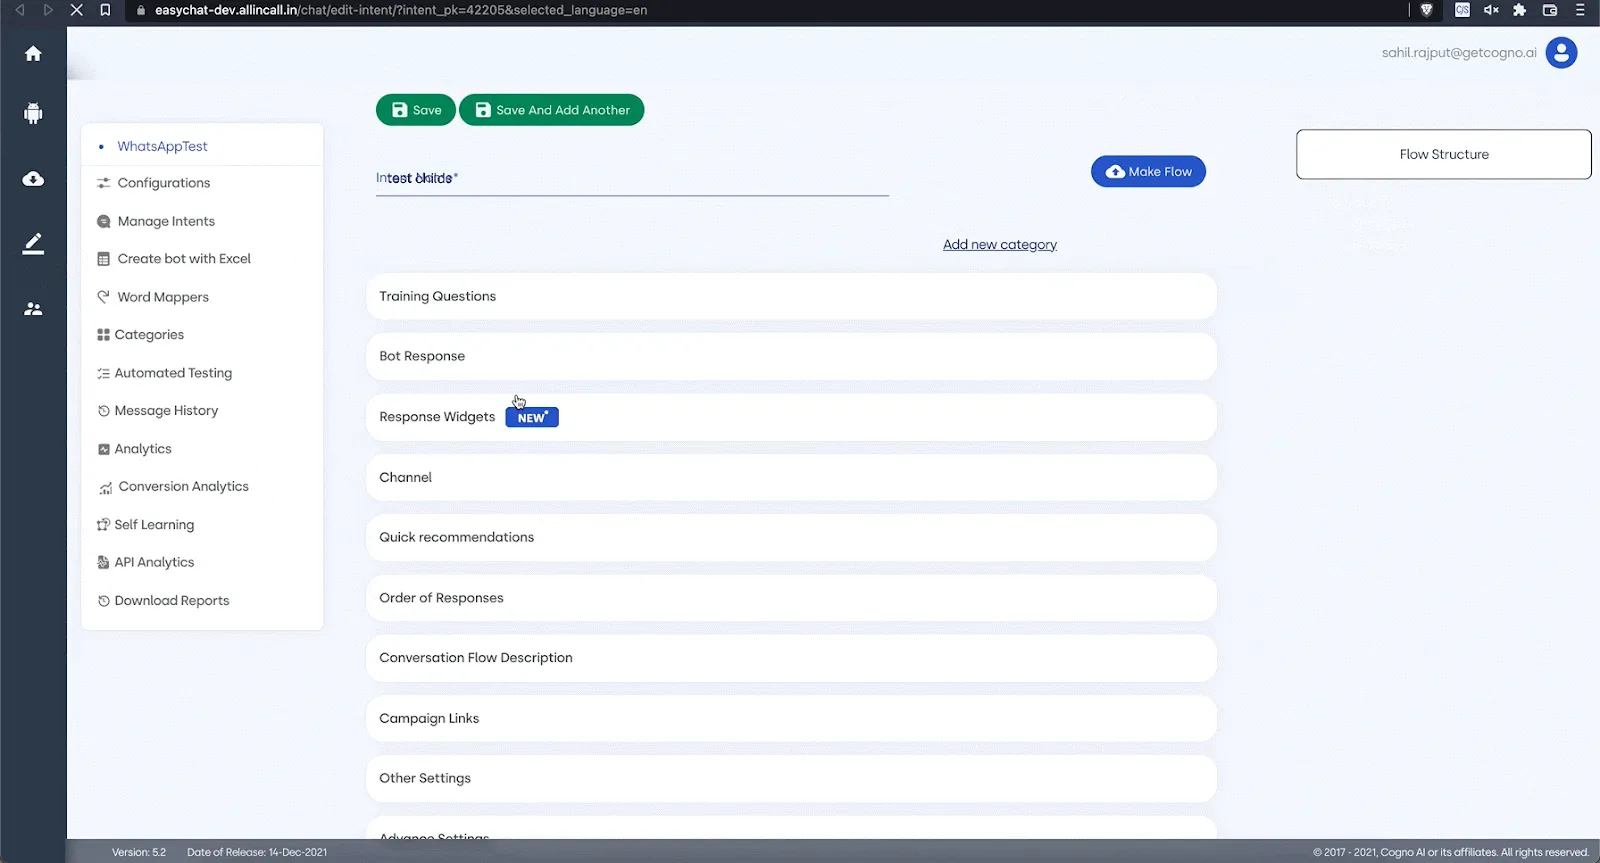
Task: Open the browser extensions puzzle icon
Action: [x=1520, y=10]
